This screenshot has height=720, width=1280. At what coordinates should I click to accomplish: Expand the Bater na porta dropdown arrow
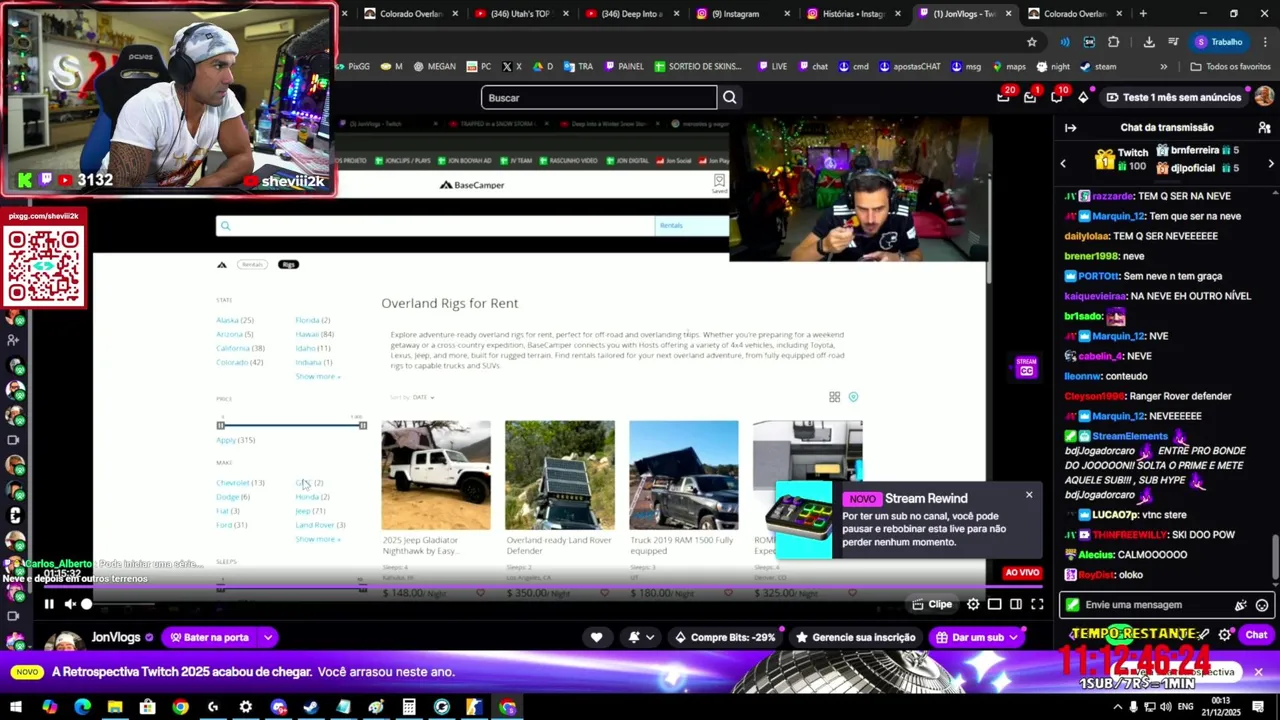coord(267,637)
